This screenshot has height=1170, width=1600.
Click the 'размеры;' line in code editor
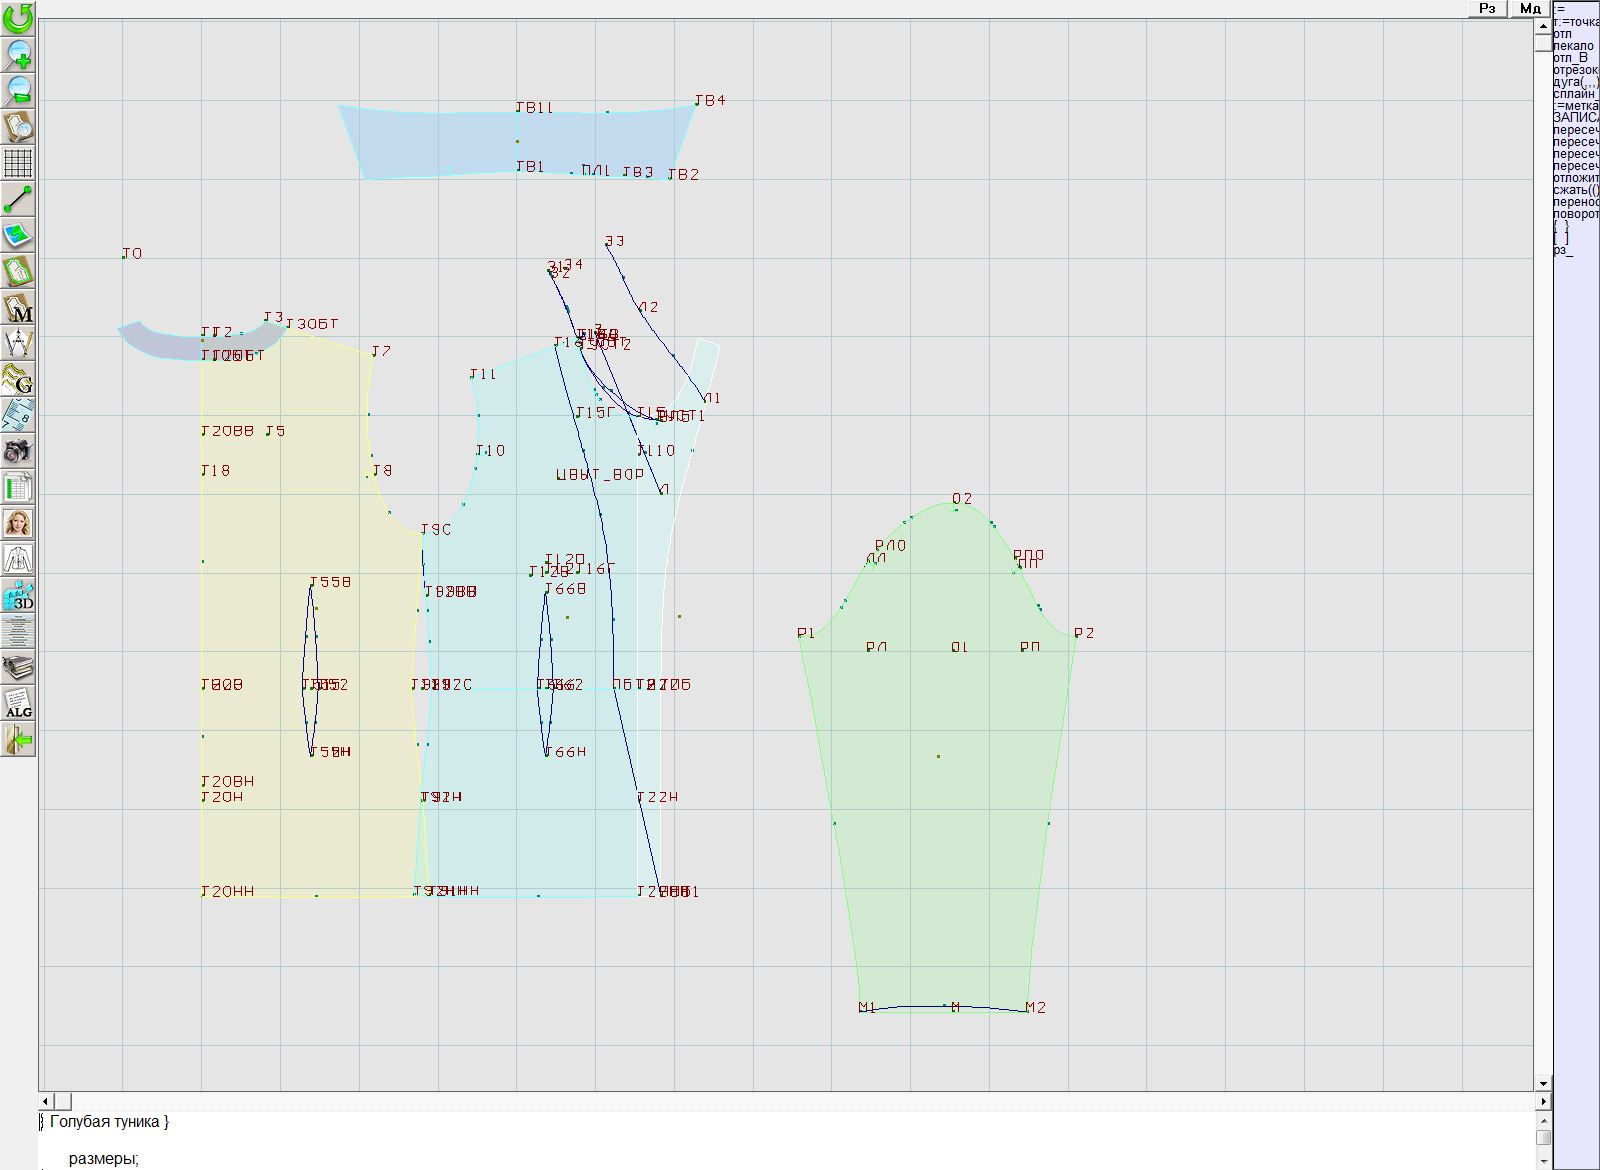(x=103, y=1159)
